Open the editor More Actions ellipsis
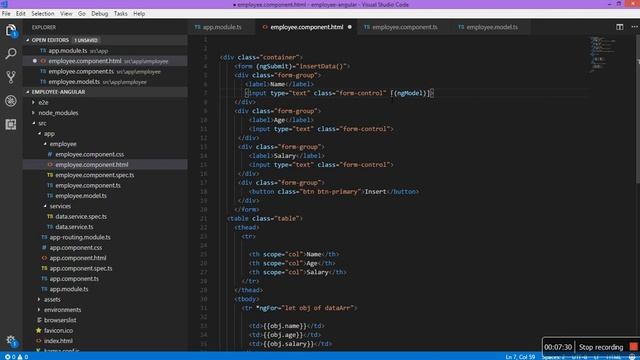This screenshot has width=640, height=360. [x=634, y=27]
